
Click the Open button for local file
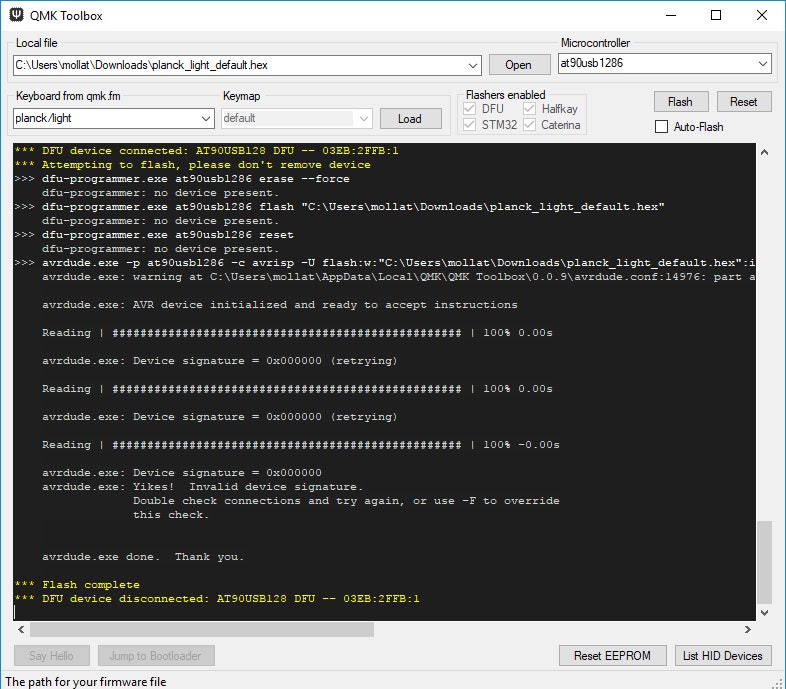pos(518,65)
